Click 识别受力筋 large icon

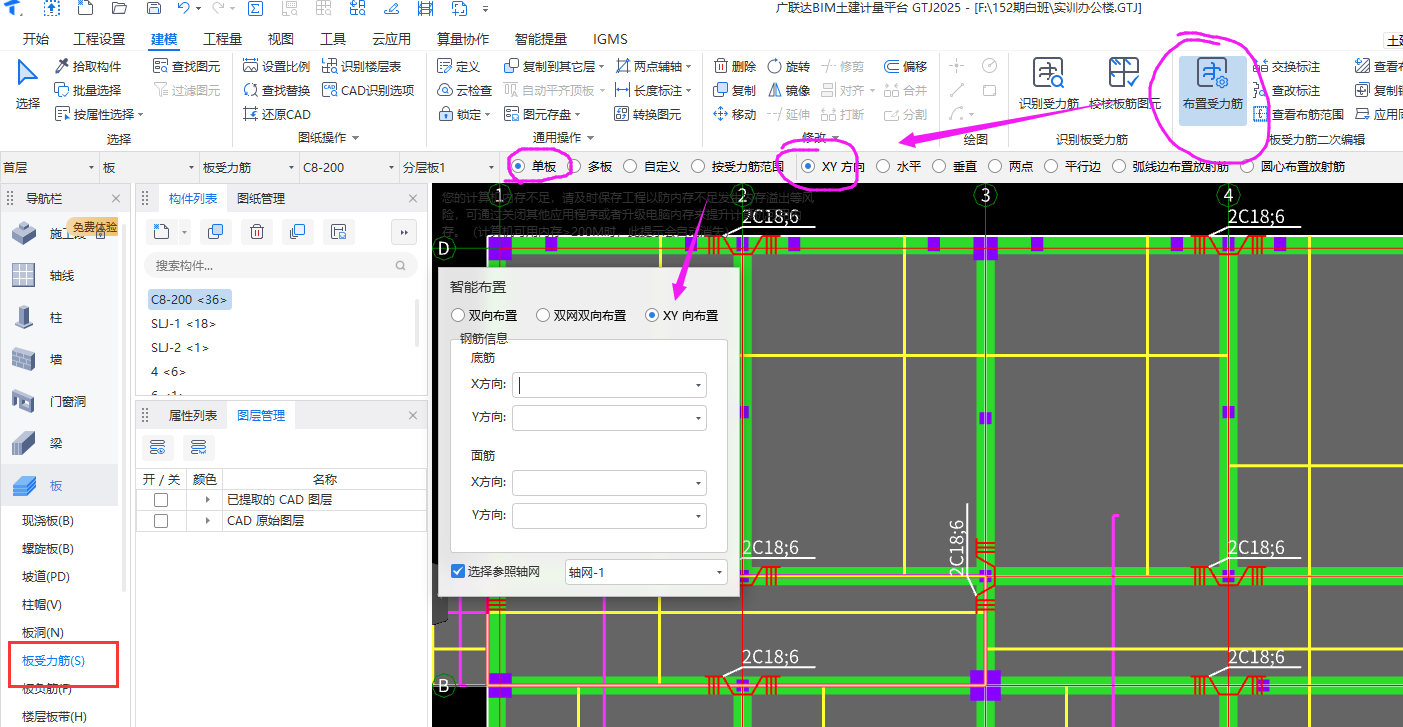[1048, 84]
